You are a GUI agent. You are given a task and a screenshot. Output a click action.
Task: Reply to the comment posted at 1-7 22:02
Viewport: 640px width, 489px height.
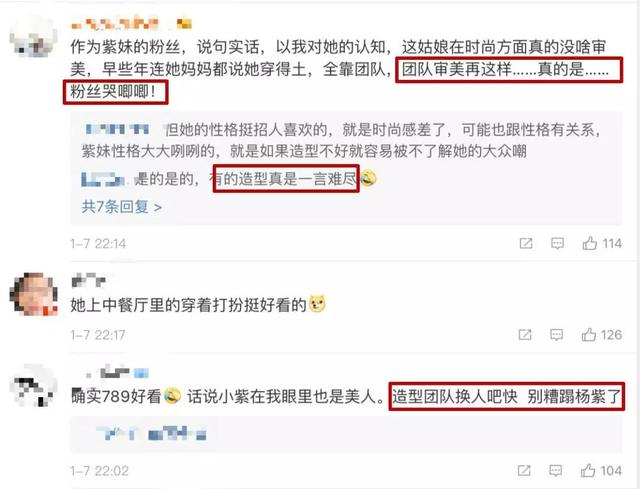tap(556, 471)
